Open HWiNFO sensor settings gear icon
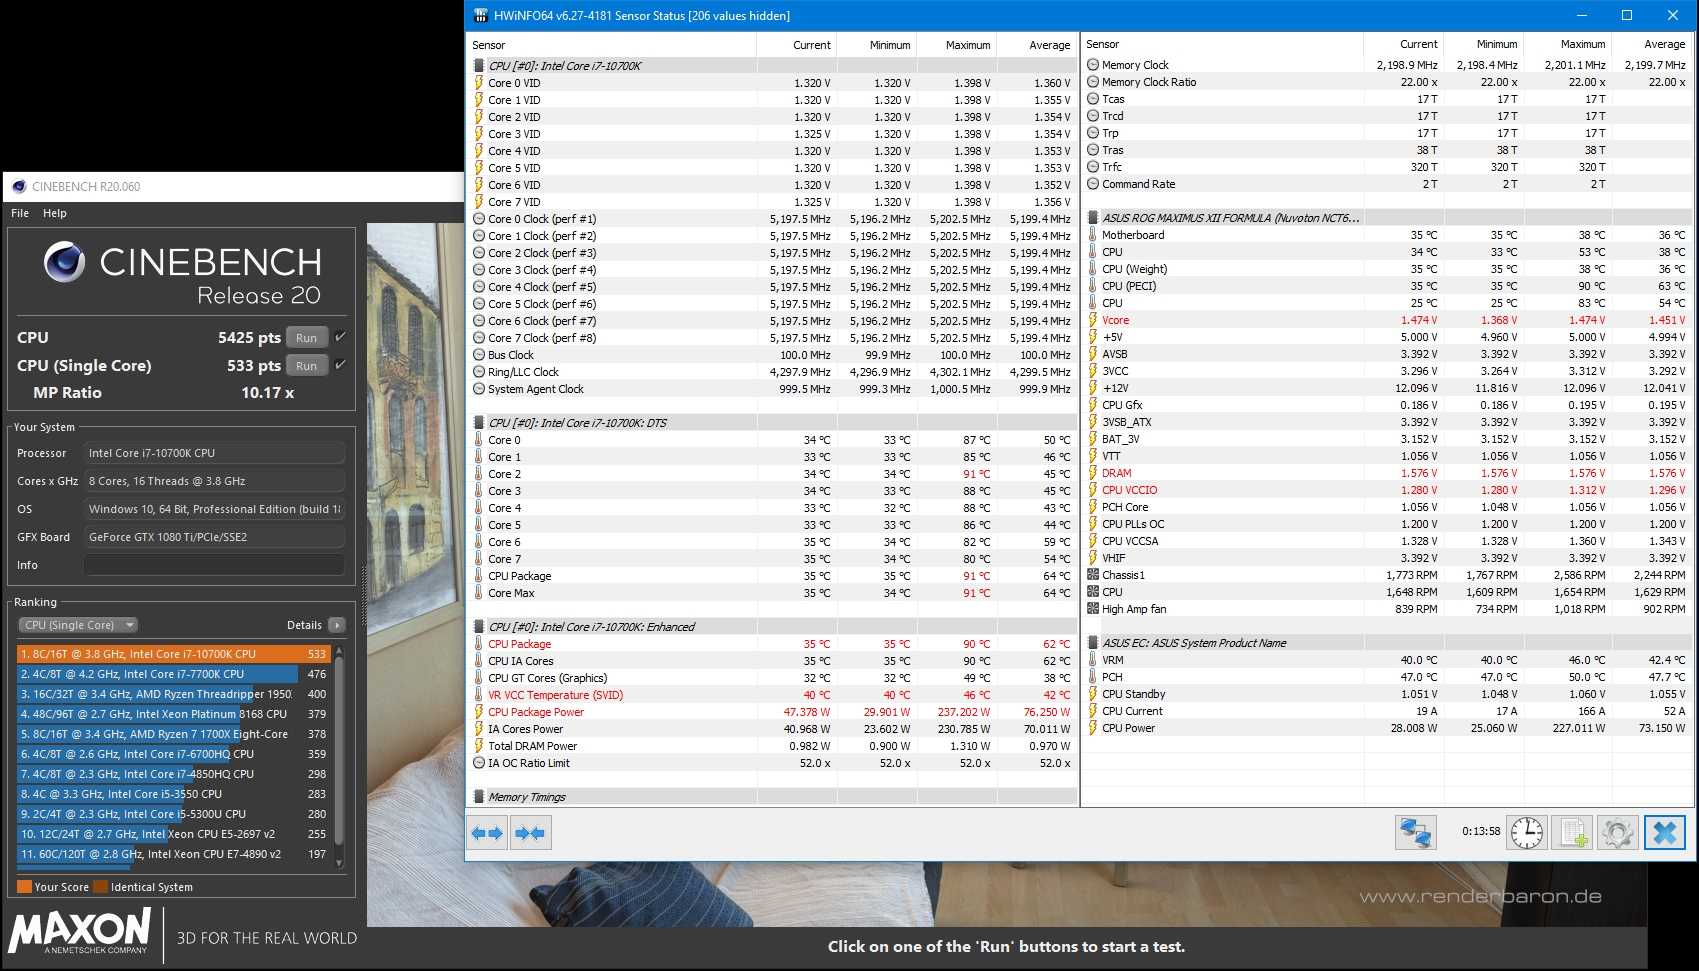 (x=1617, y=832)
